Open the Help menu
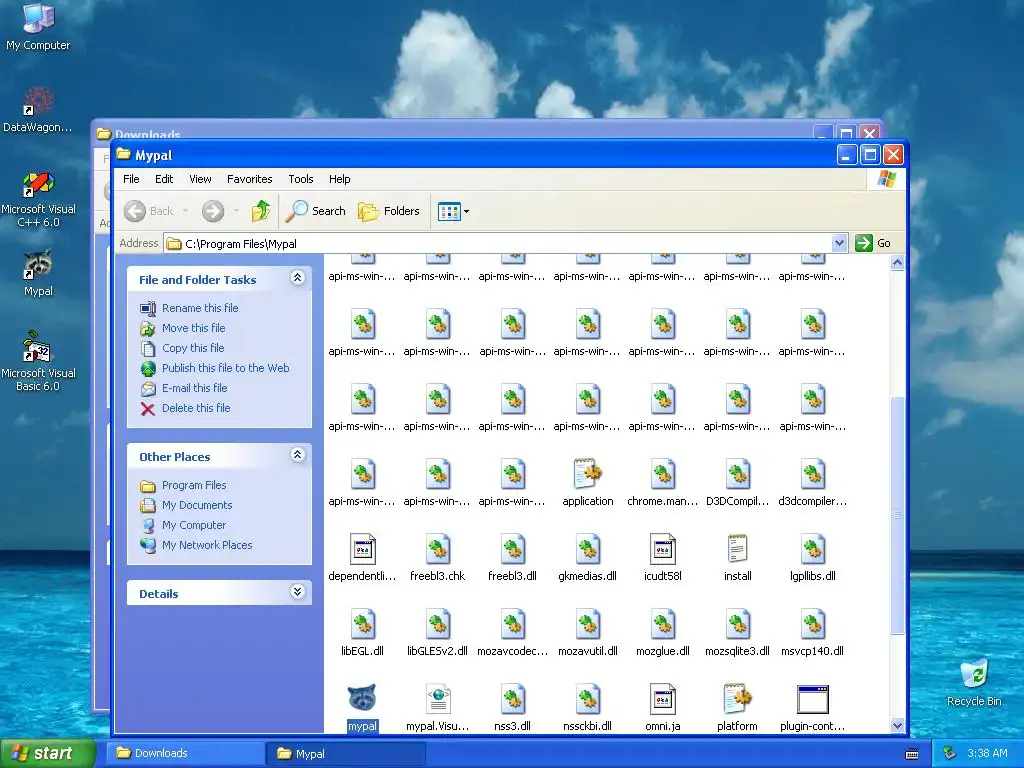Viewport: 1024px width, 768px height. [339, 179]
